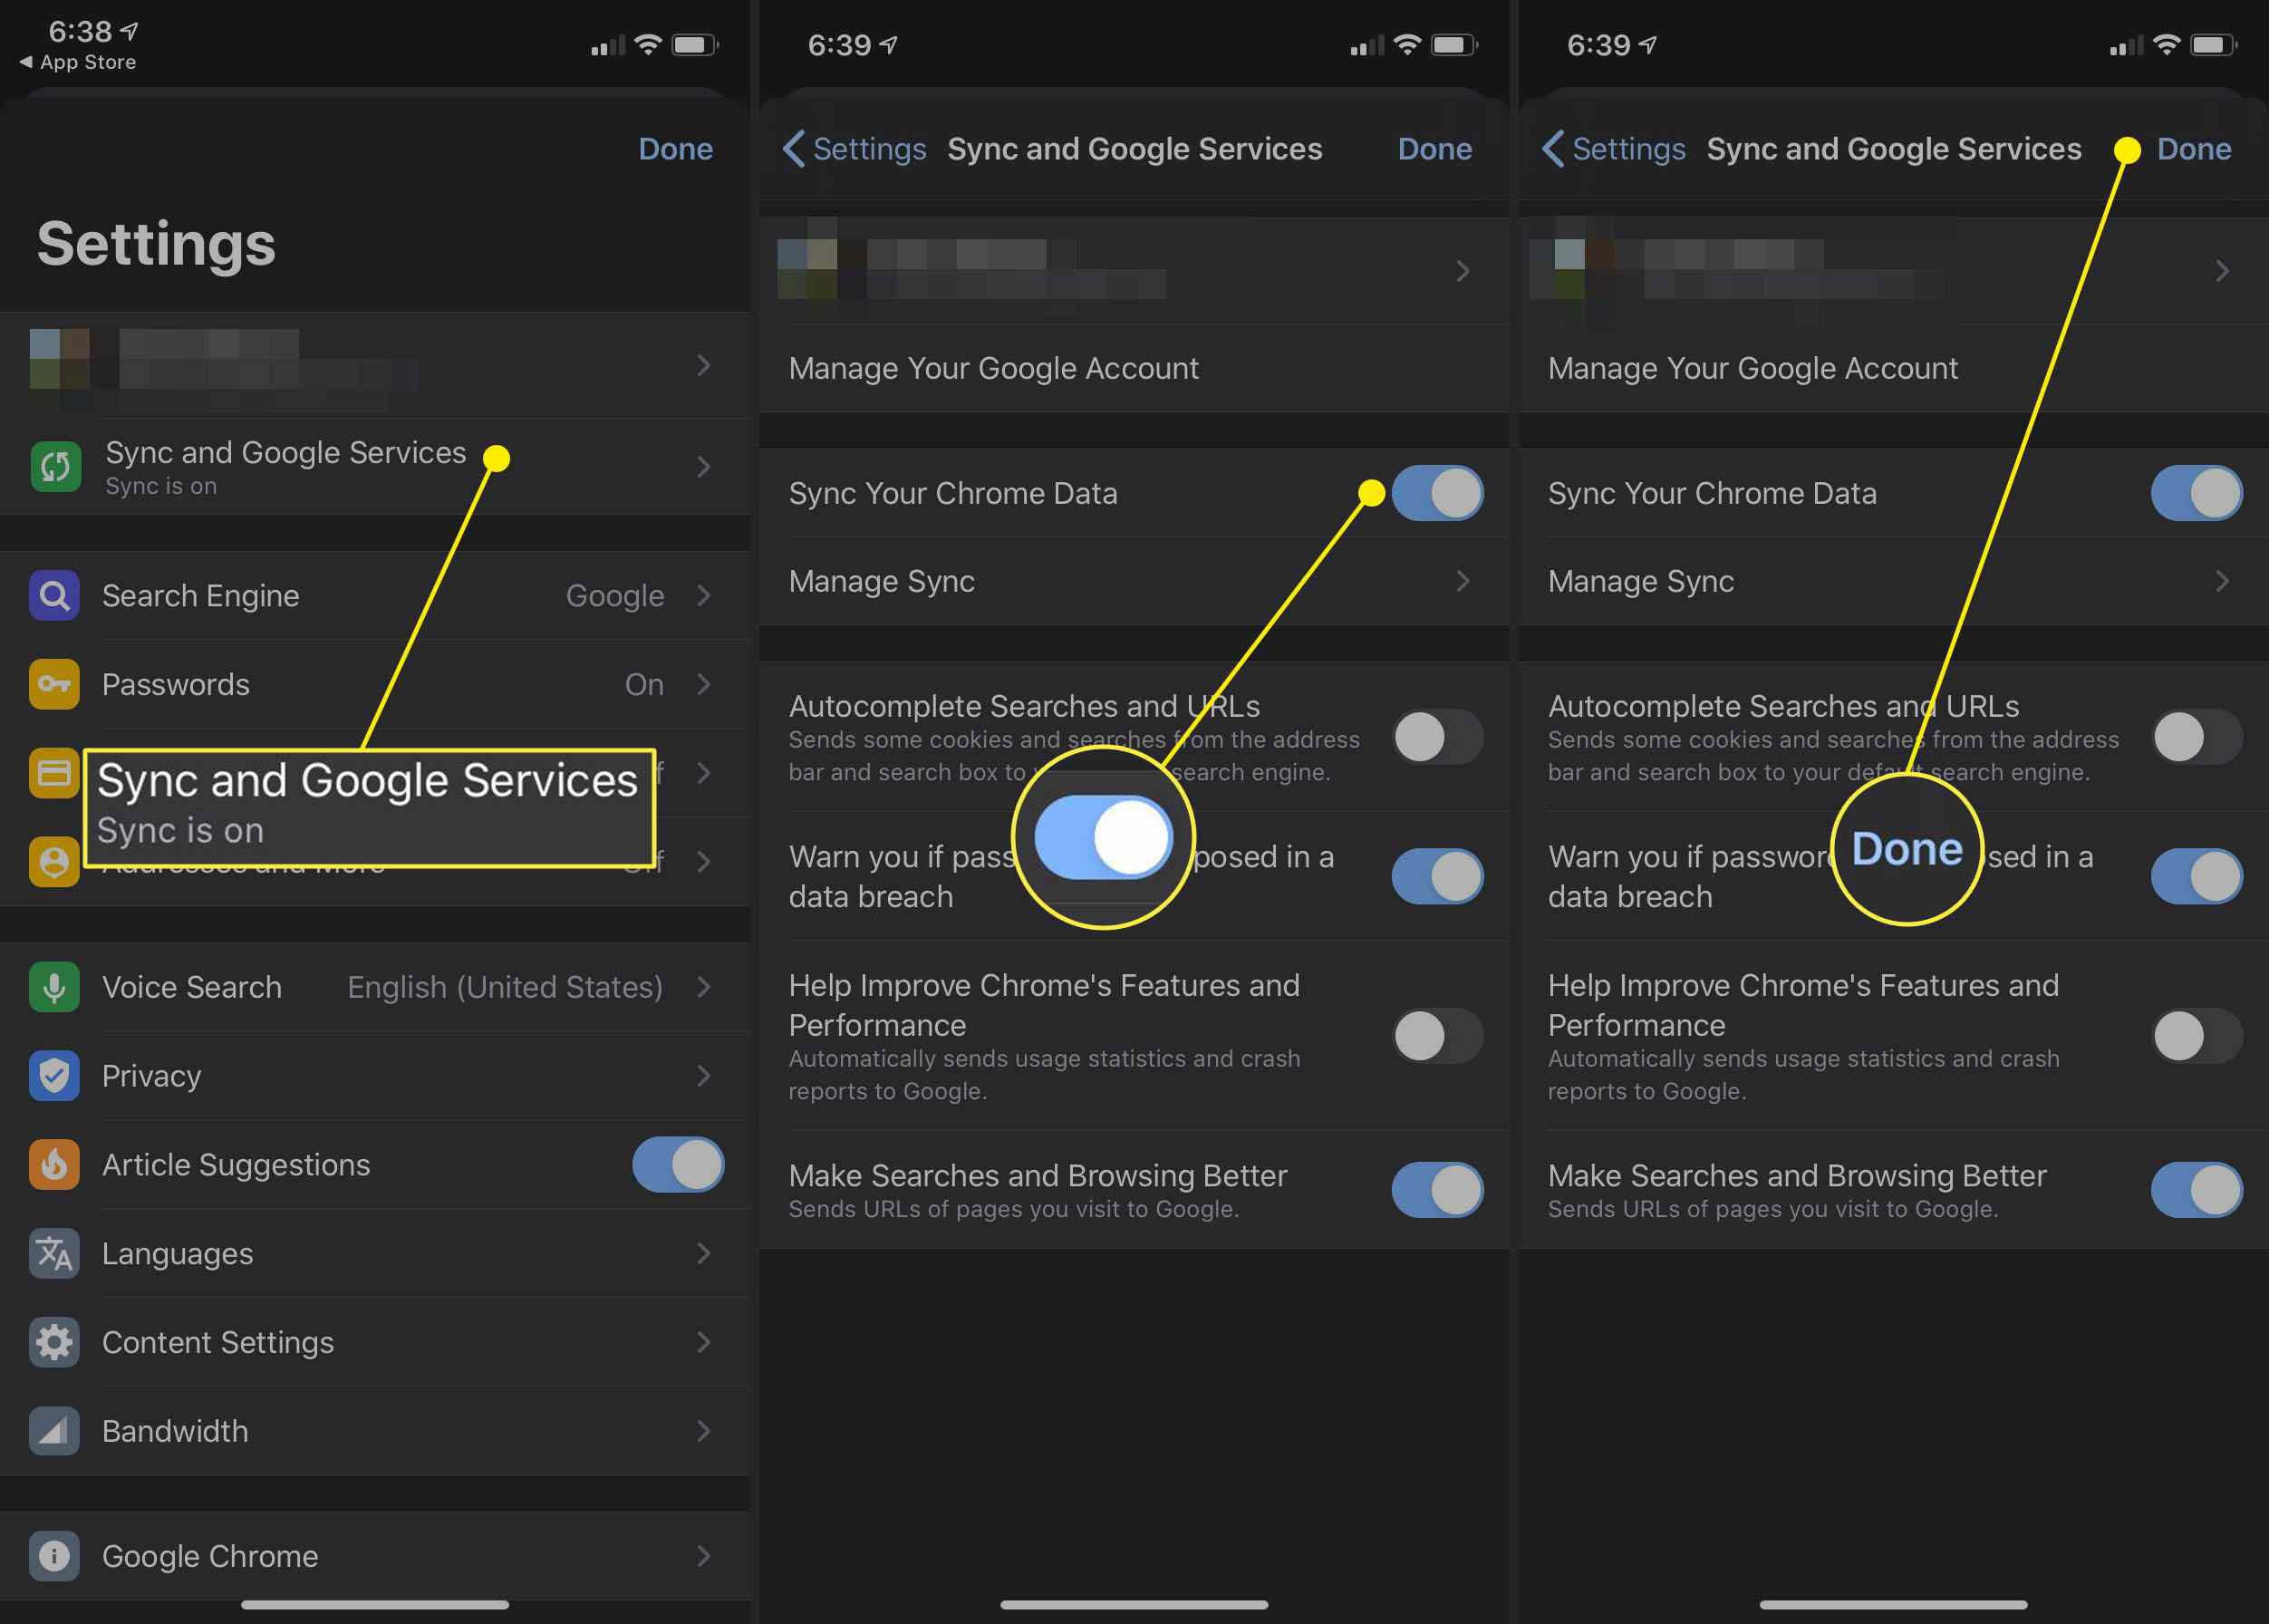Tap the Voice Search microphone icon
Screen dimensions: 2269x1624
click(x=54, y=987)
